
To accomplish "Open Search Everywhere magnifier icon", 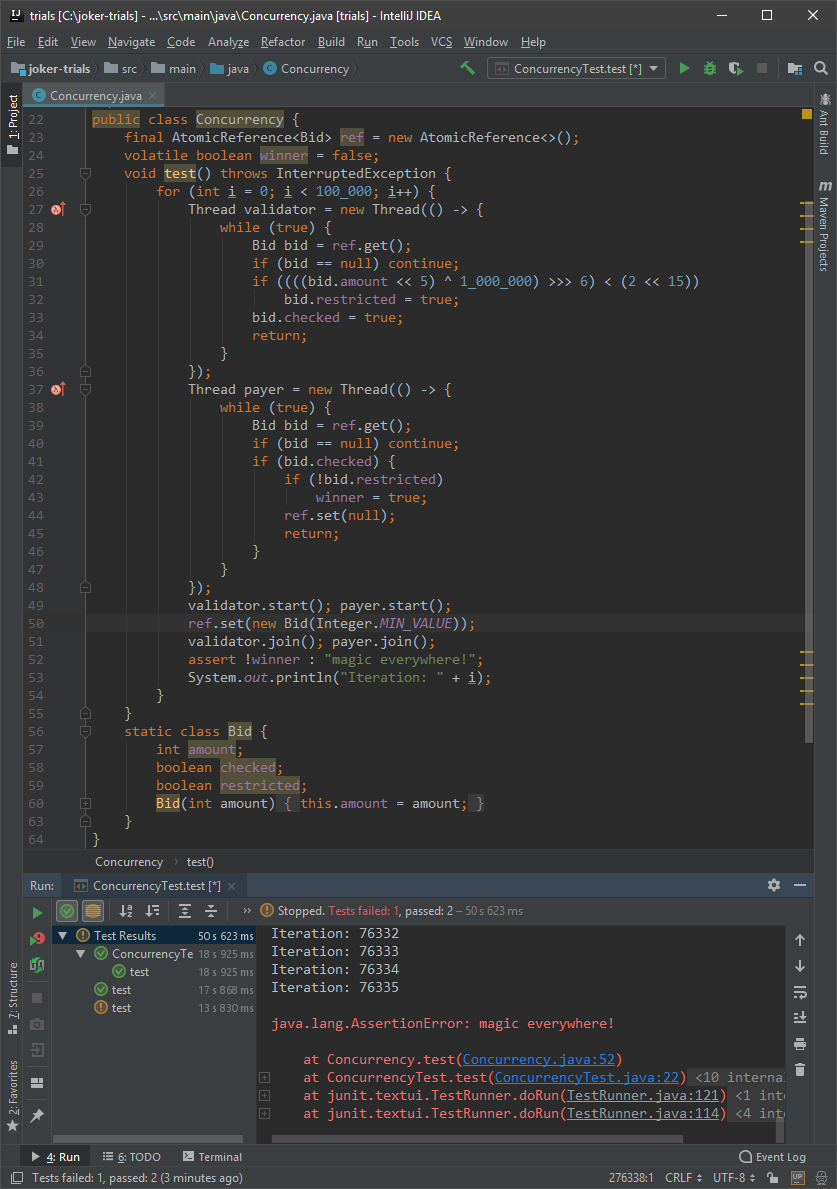I will pyautogui.click(x=820, y=68).
